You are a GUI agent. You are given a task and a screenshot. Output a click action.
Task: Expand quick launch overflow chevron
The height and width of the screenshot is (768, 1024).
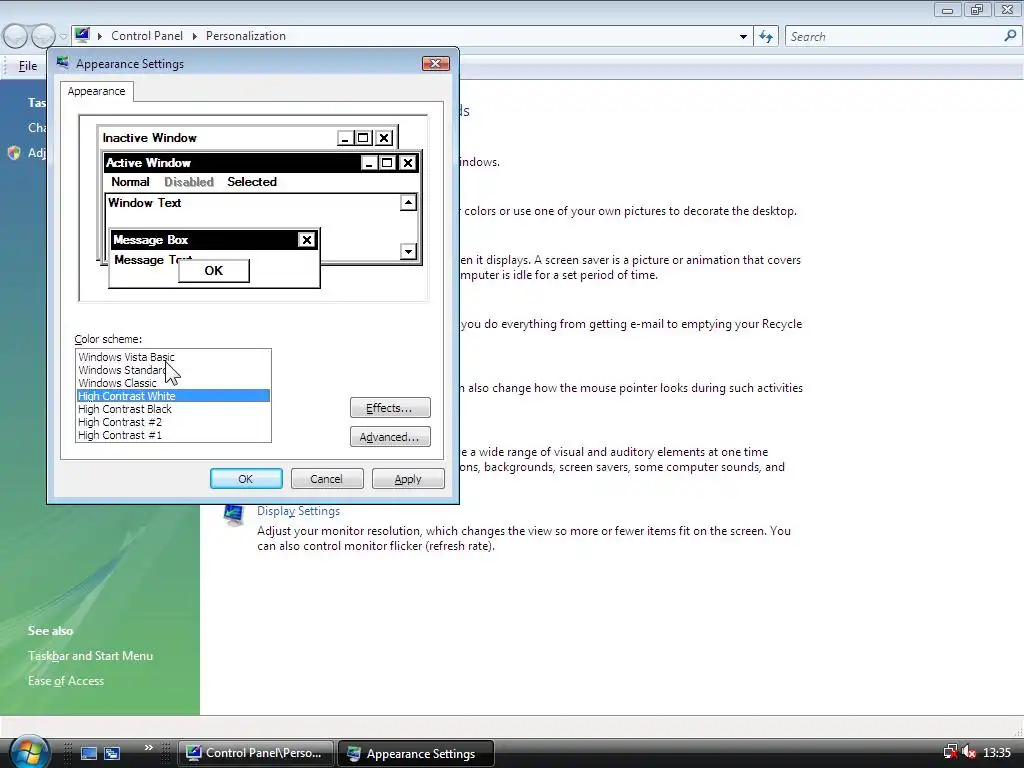pyautogui.click(x=148, y=748)
